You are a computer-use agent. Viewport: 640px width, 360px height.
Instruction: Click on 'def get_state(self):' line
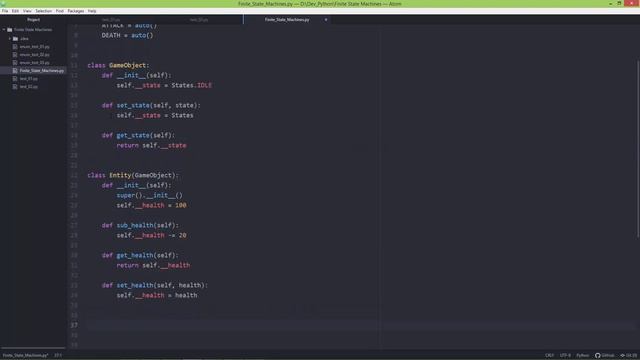click(138, 135)
